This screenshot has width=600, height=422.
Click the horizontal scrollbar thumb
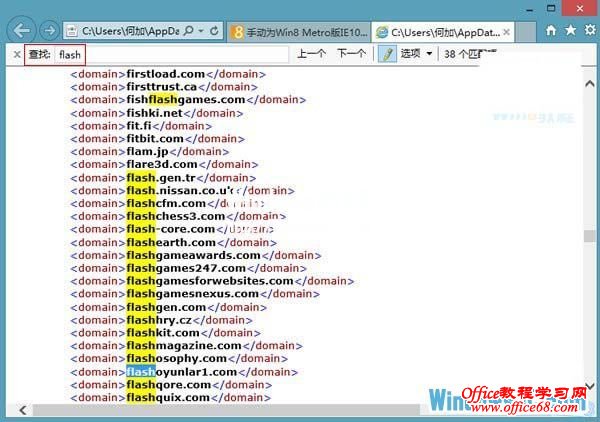226,410
